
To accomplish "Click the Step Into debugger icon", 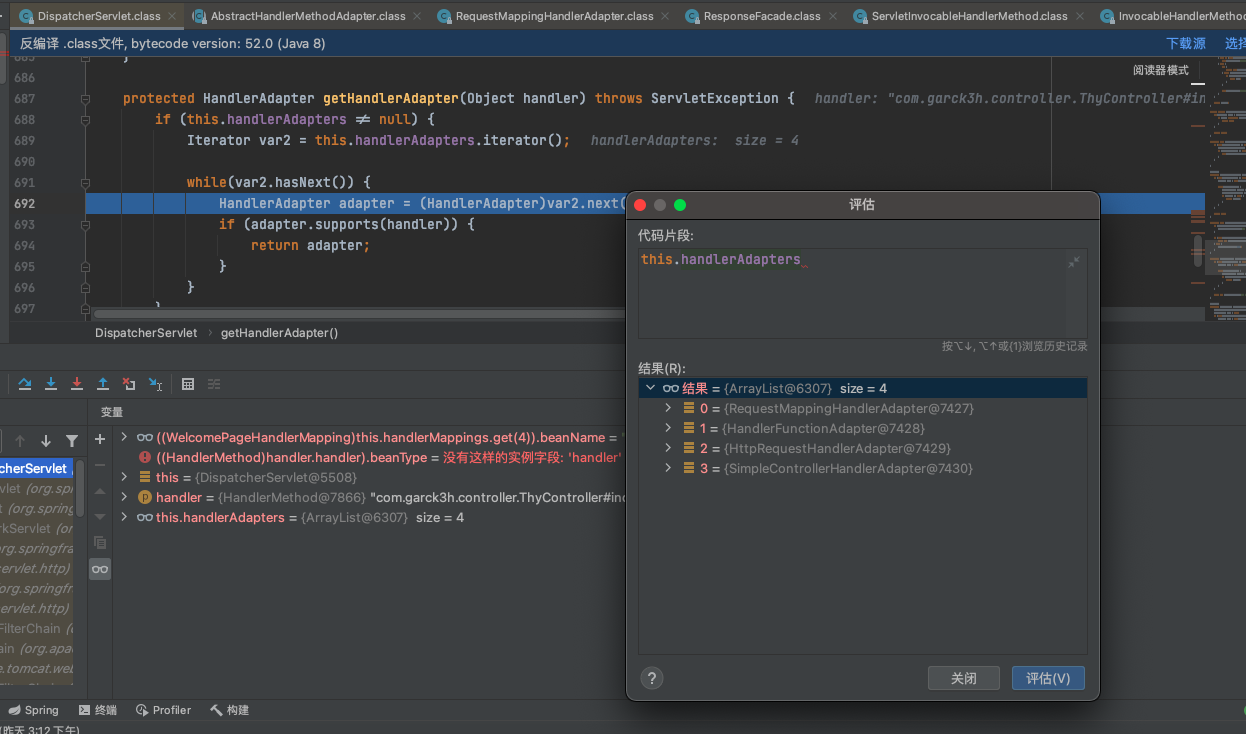I will click(x=51, y=384).
